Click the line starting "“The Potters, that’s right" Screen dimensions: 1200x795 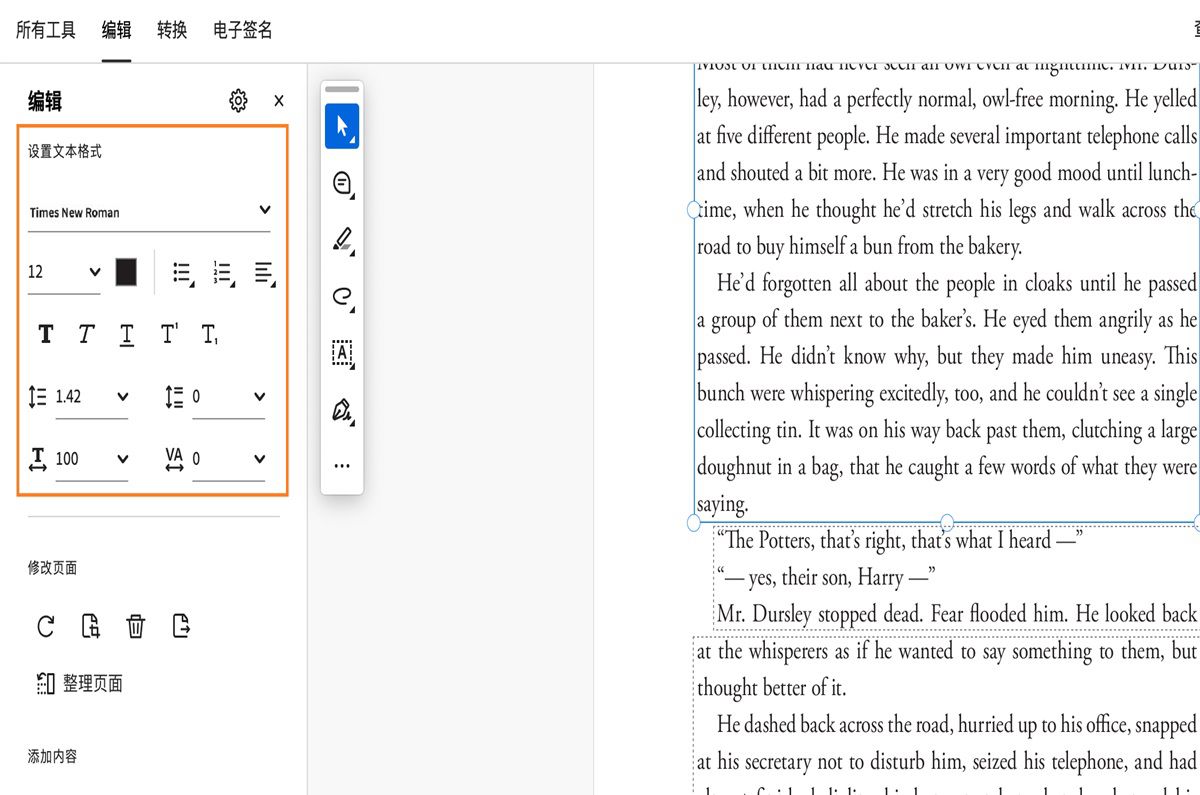click(x=900, y=540)
